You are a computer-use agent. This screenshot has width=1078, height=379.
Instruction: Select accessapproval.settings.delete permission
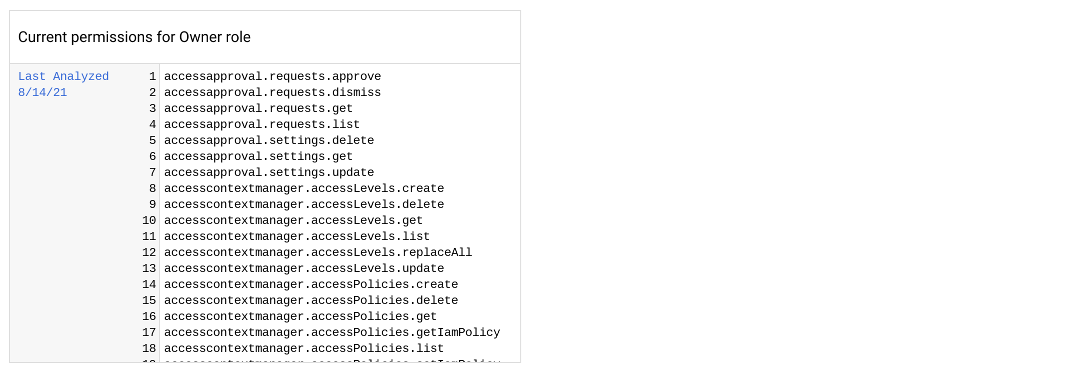coord(269,140)
